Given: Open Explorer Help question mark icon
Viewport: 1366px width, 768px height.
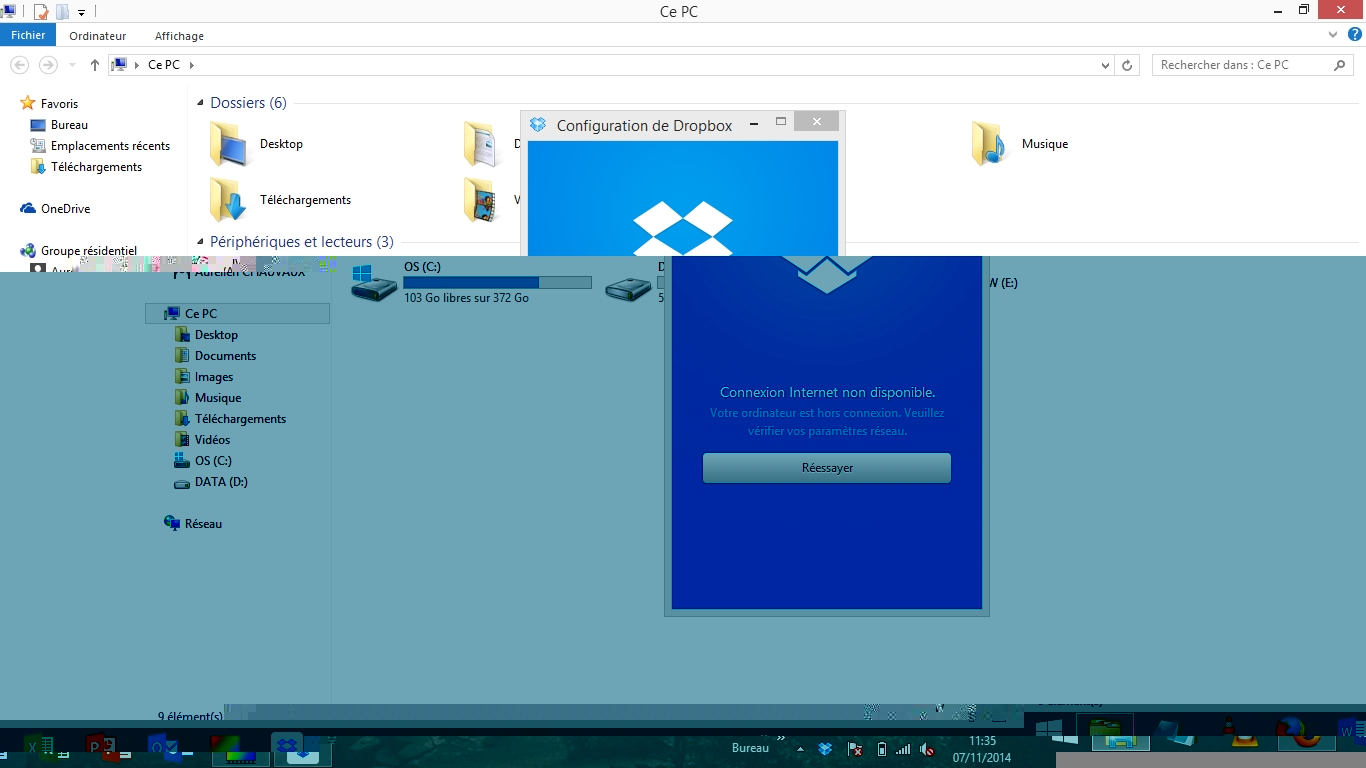Looking at the screenshot, I should pos(1354,35).
